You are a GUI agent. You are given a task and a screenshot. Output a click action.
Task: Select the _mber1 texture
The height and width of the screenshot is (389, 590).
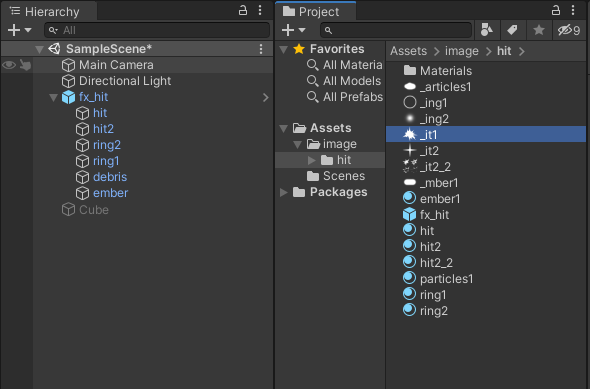439,183
